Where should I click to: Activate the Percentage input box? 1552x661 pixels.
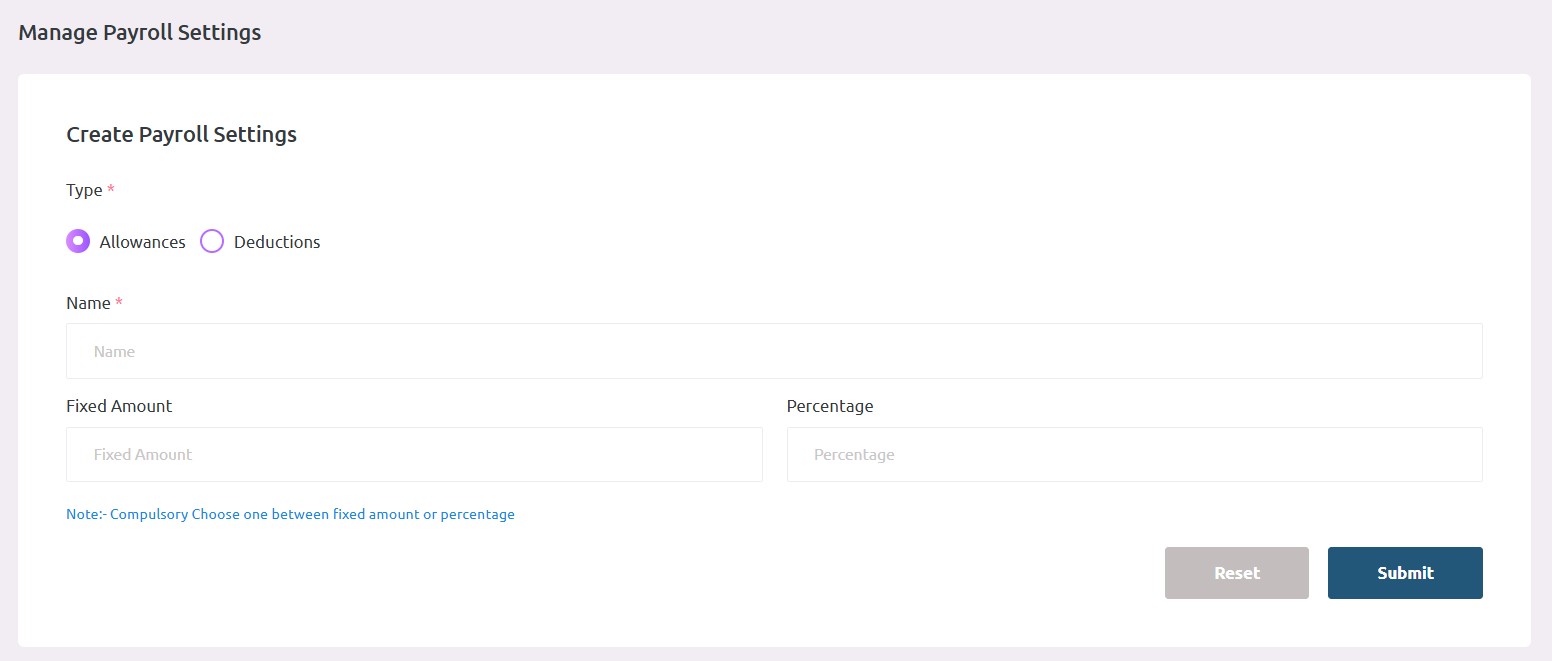pos(1134,454)
